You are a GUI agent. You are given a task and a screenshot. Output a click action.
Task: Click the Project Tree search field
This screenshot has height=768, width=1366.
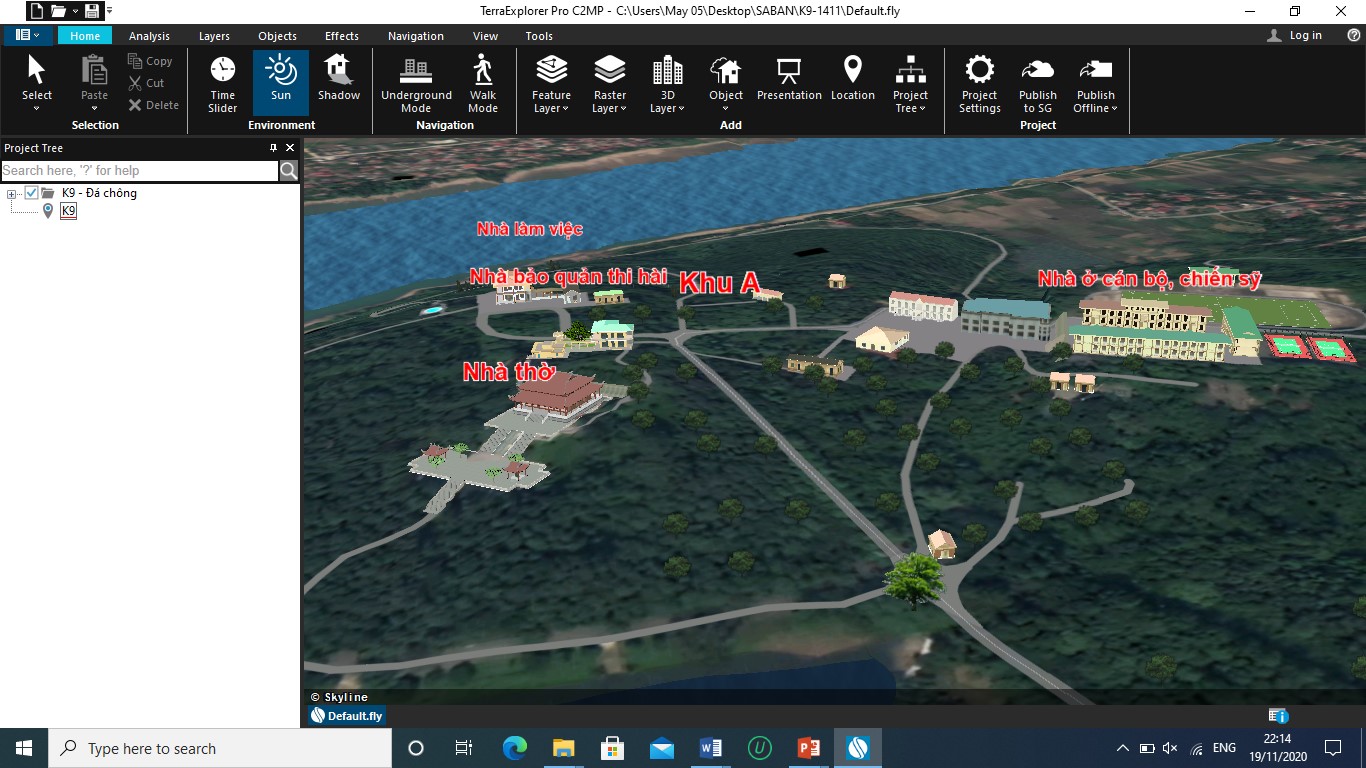point(140,171)
